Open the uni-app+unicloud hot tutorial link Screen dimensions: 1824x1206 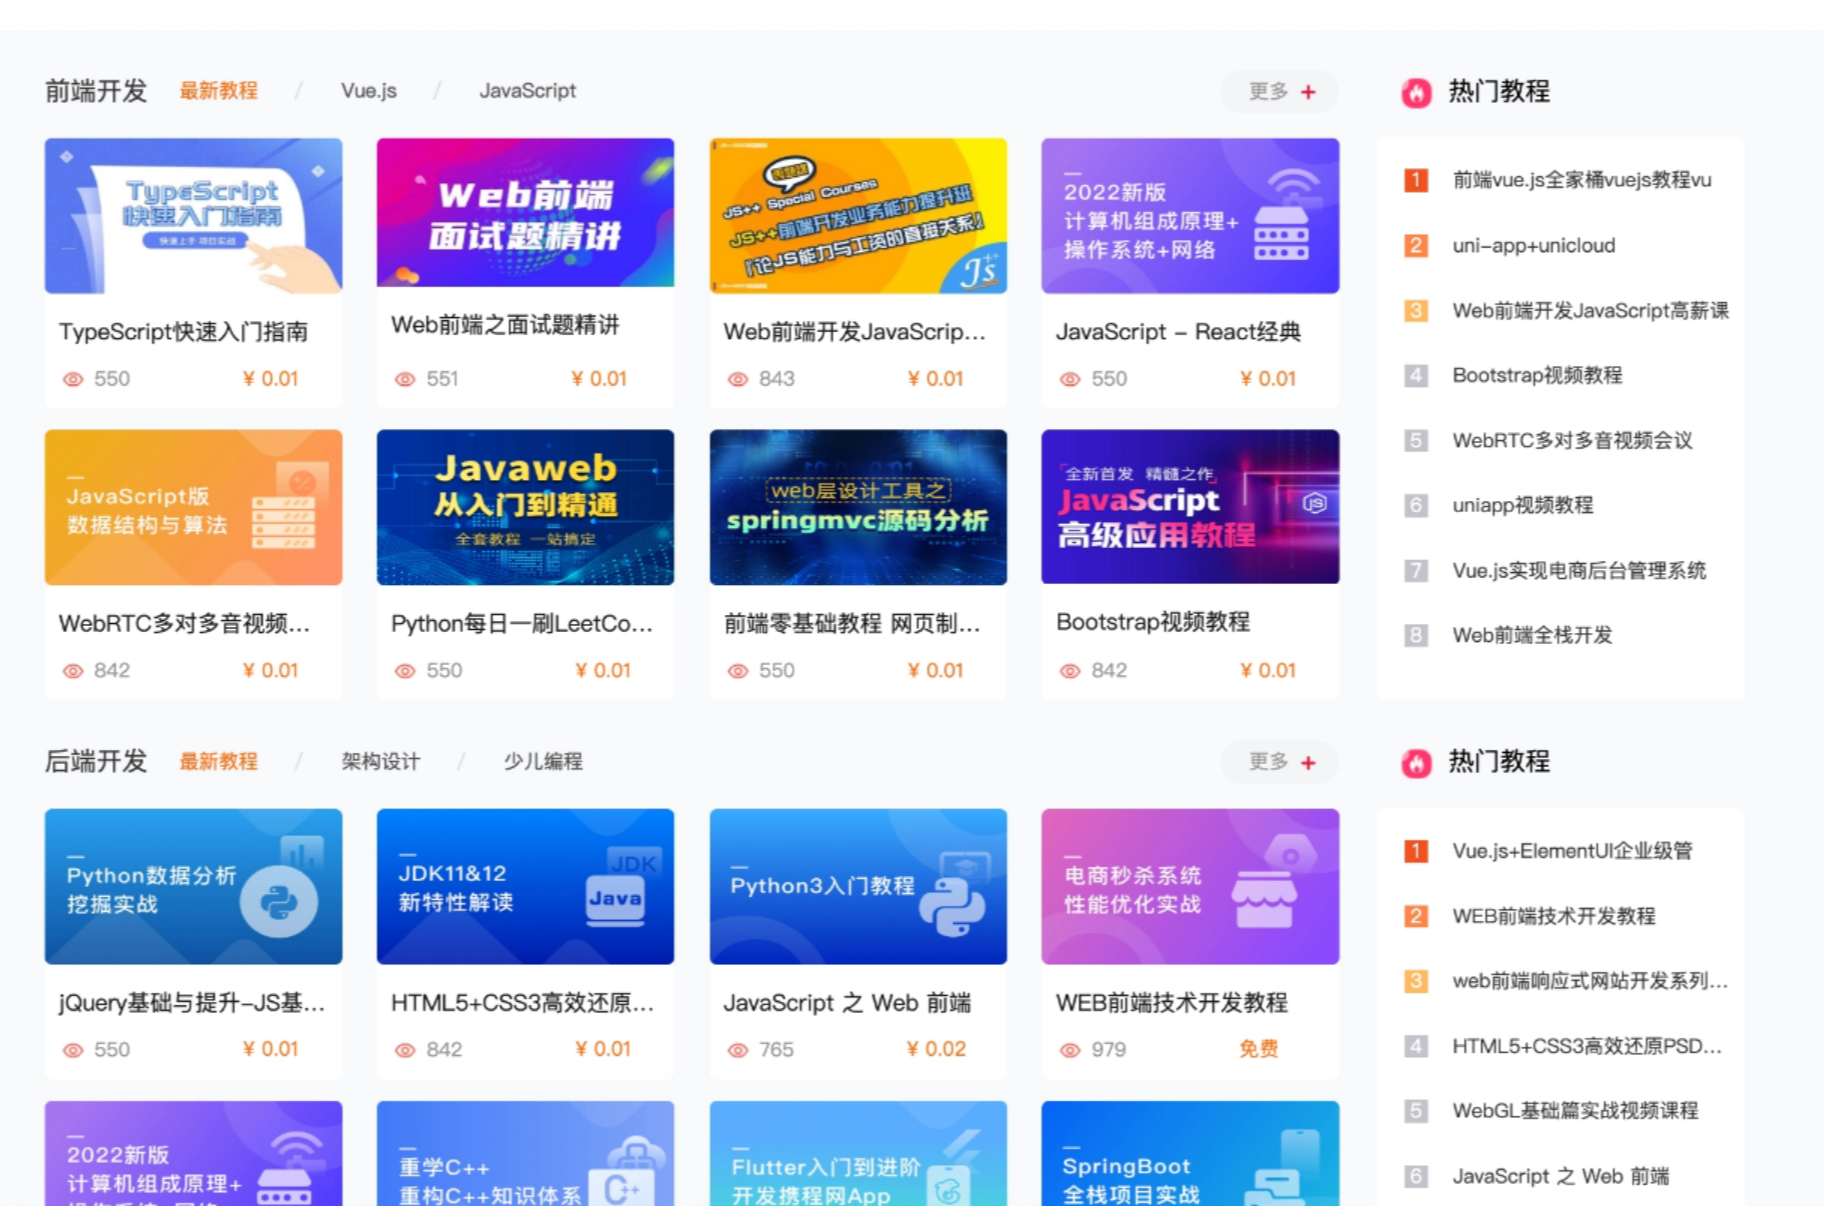click(x=1532, y=246)
